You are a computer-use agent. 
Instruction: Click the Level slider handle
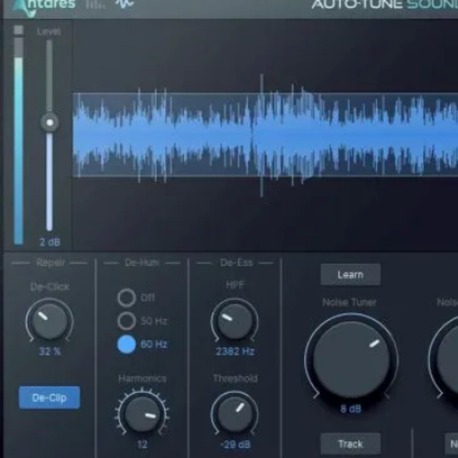(50, 123)
